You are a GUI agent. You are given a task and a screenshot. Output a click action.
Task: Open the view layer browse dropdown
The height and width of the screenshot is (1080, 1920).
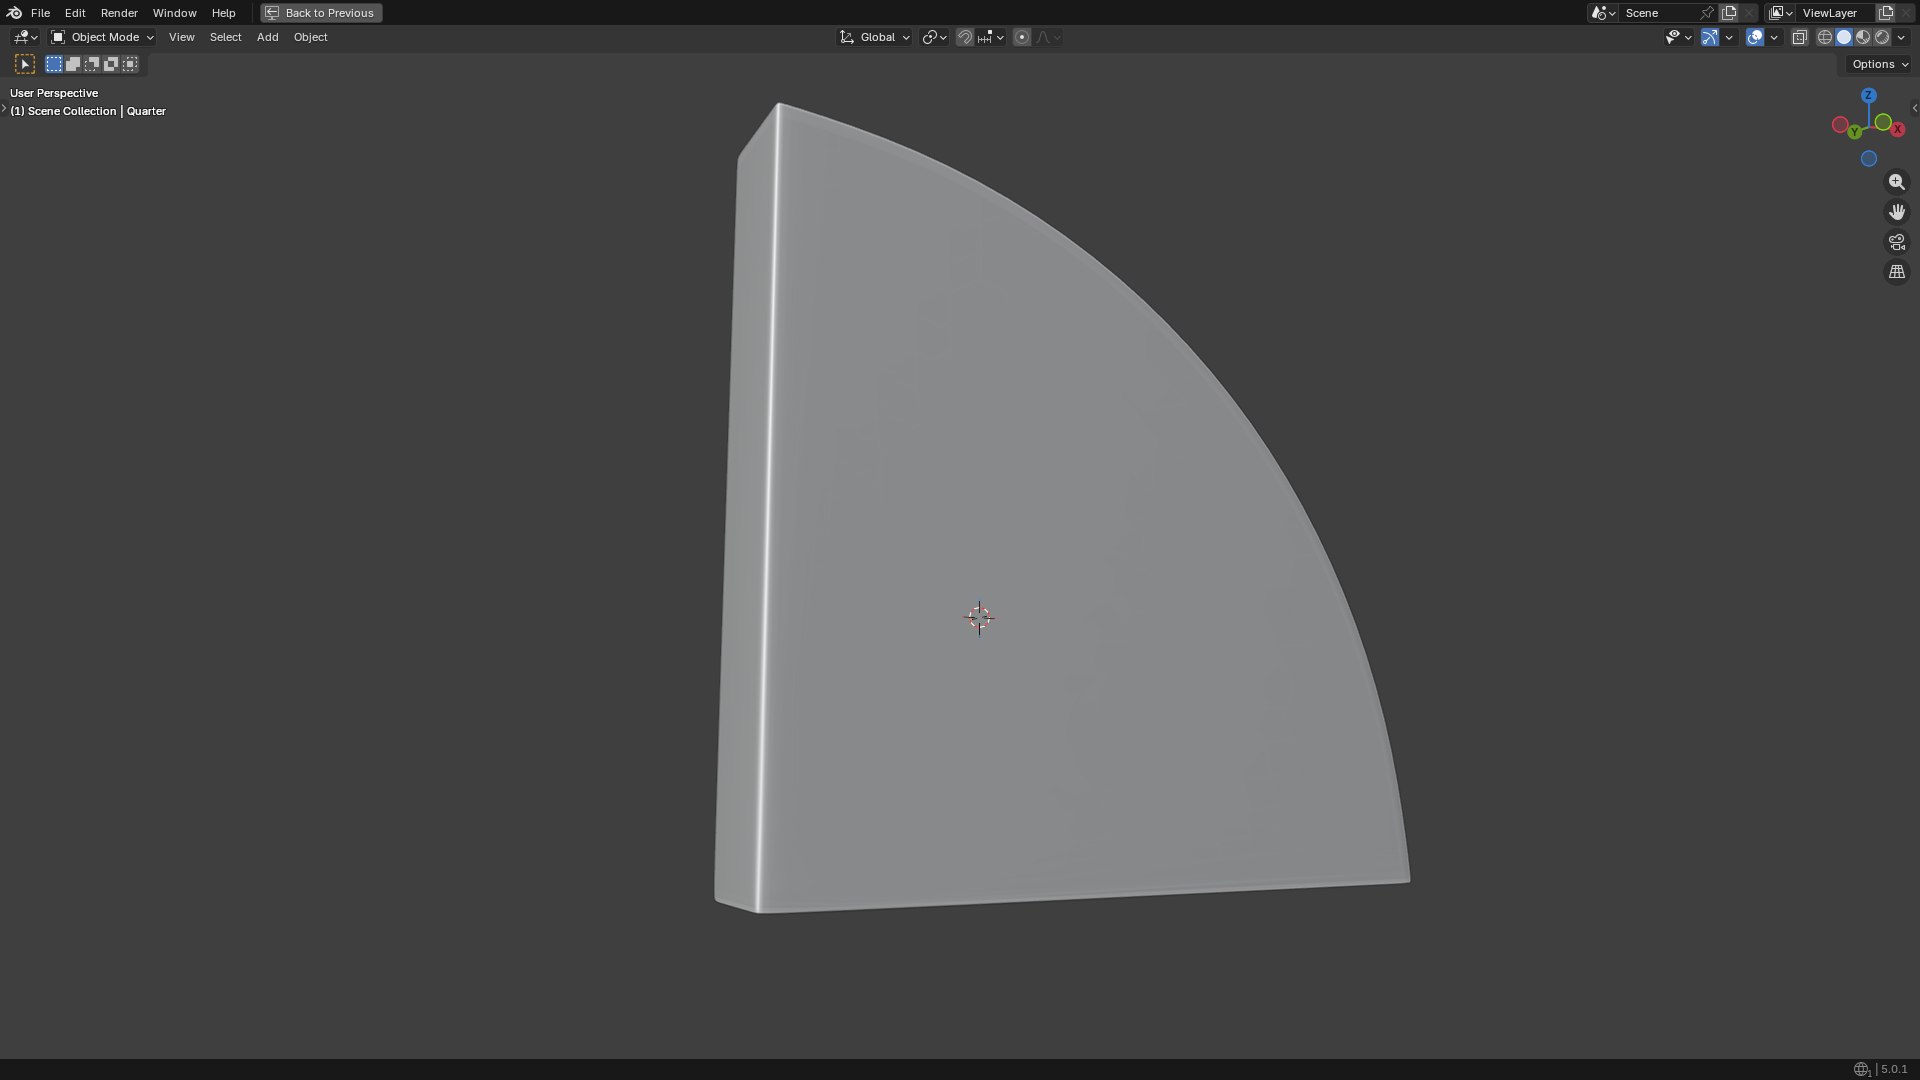(1780, 13)
